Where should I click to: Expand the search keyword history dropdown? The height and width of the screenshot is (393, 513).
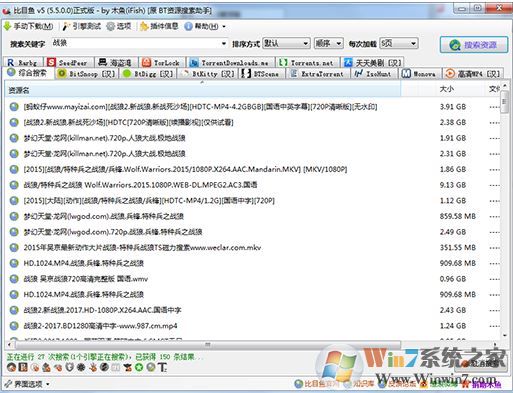click(x=224, y=44)
